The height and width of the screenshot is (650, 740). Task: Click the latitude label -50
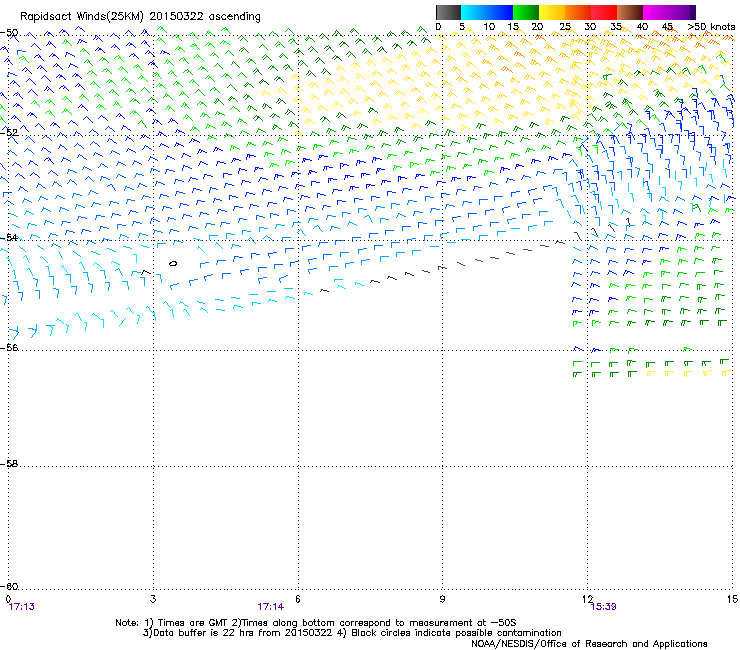(9, 33)
